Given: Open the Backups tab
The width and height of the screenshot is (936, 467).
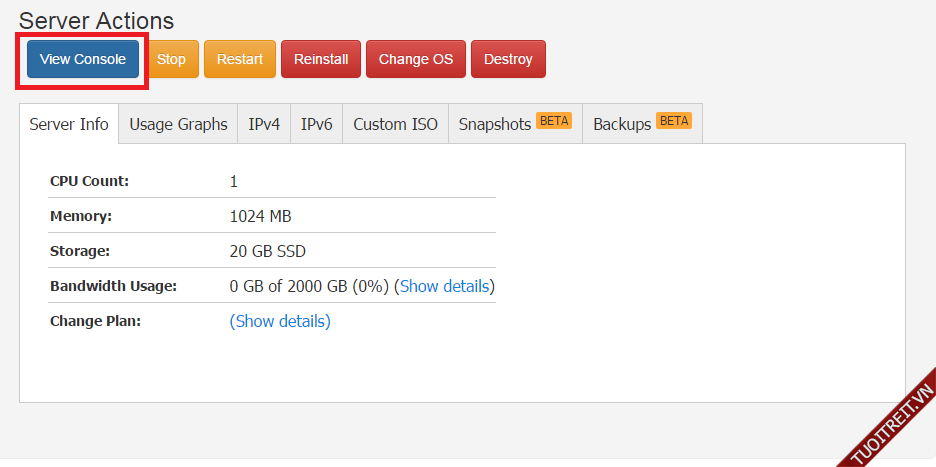Looking at the screenshot, I should 622,124.
